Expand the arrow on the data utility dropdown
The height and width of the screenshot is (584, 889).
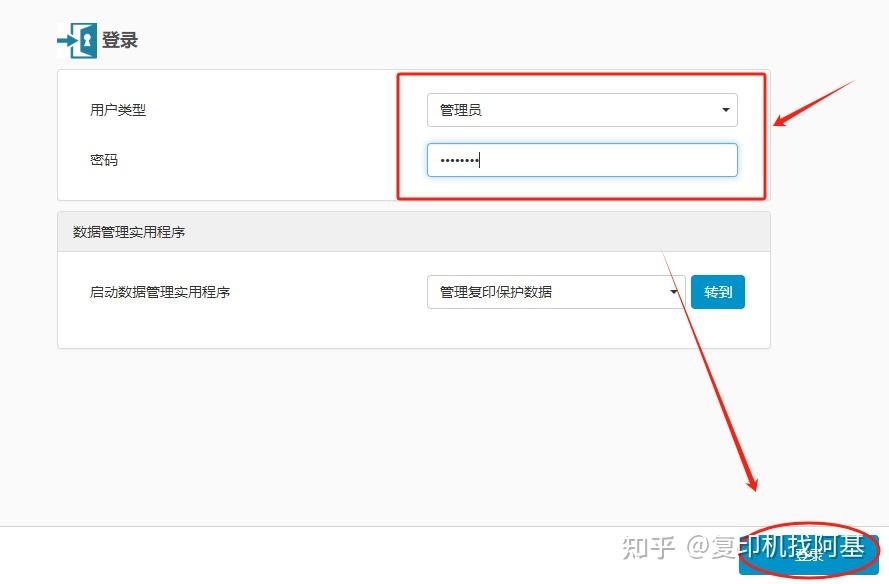point(674,292)
